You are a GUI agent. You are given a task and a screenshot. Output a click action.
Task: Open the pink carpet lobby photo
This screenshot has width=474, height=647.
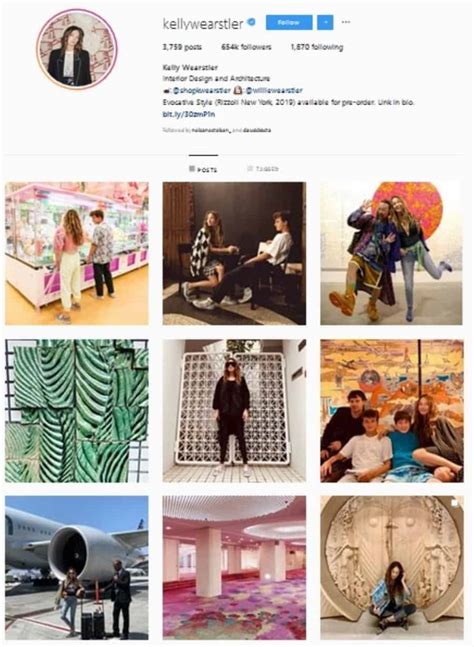(234, 568)
